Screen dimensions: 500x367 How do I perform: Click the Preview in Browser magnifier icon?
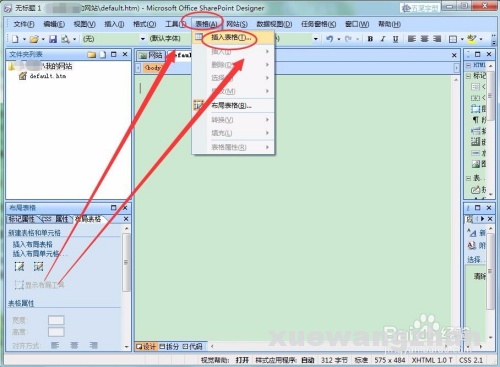65,39
